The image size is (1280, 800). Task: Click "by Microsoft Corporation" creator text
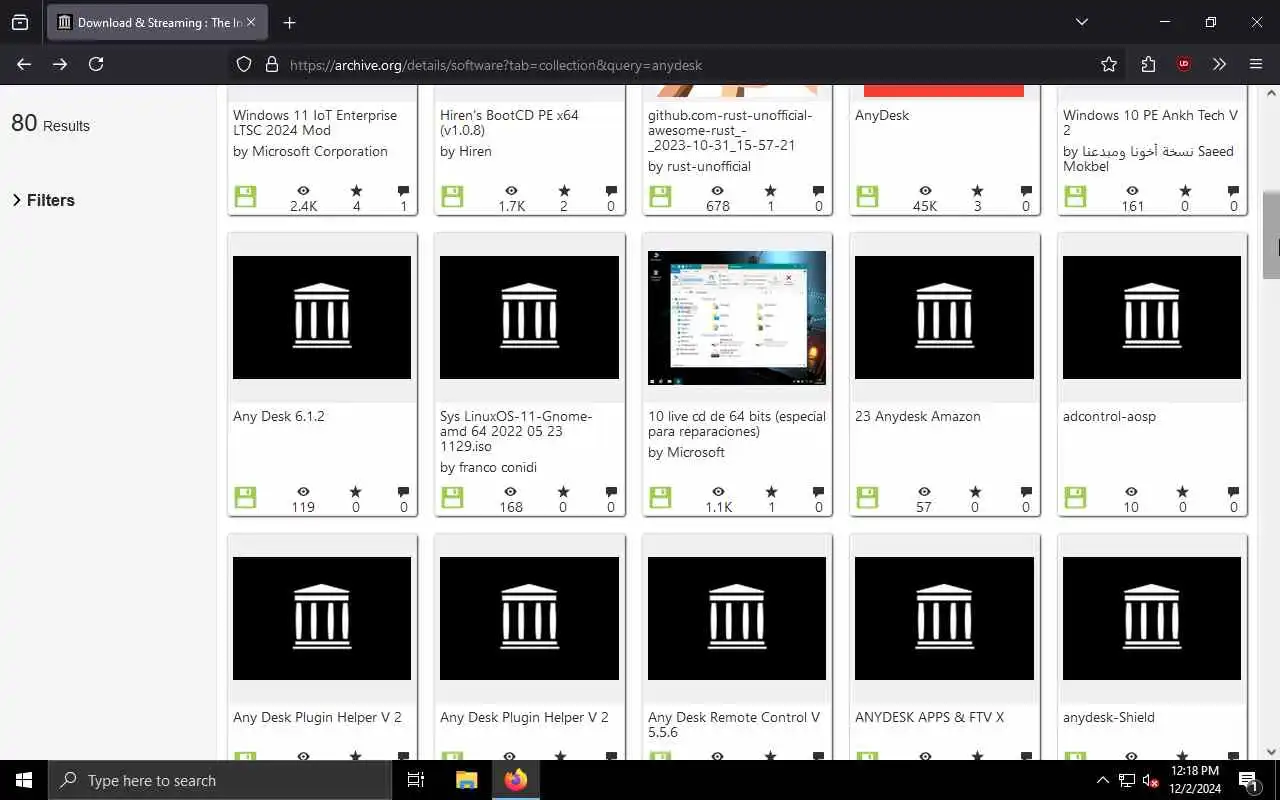(310, 151)
